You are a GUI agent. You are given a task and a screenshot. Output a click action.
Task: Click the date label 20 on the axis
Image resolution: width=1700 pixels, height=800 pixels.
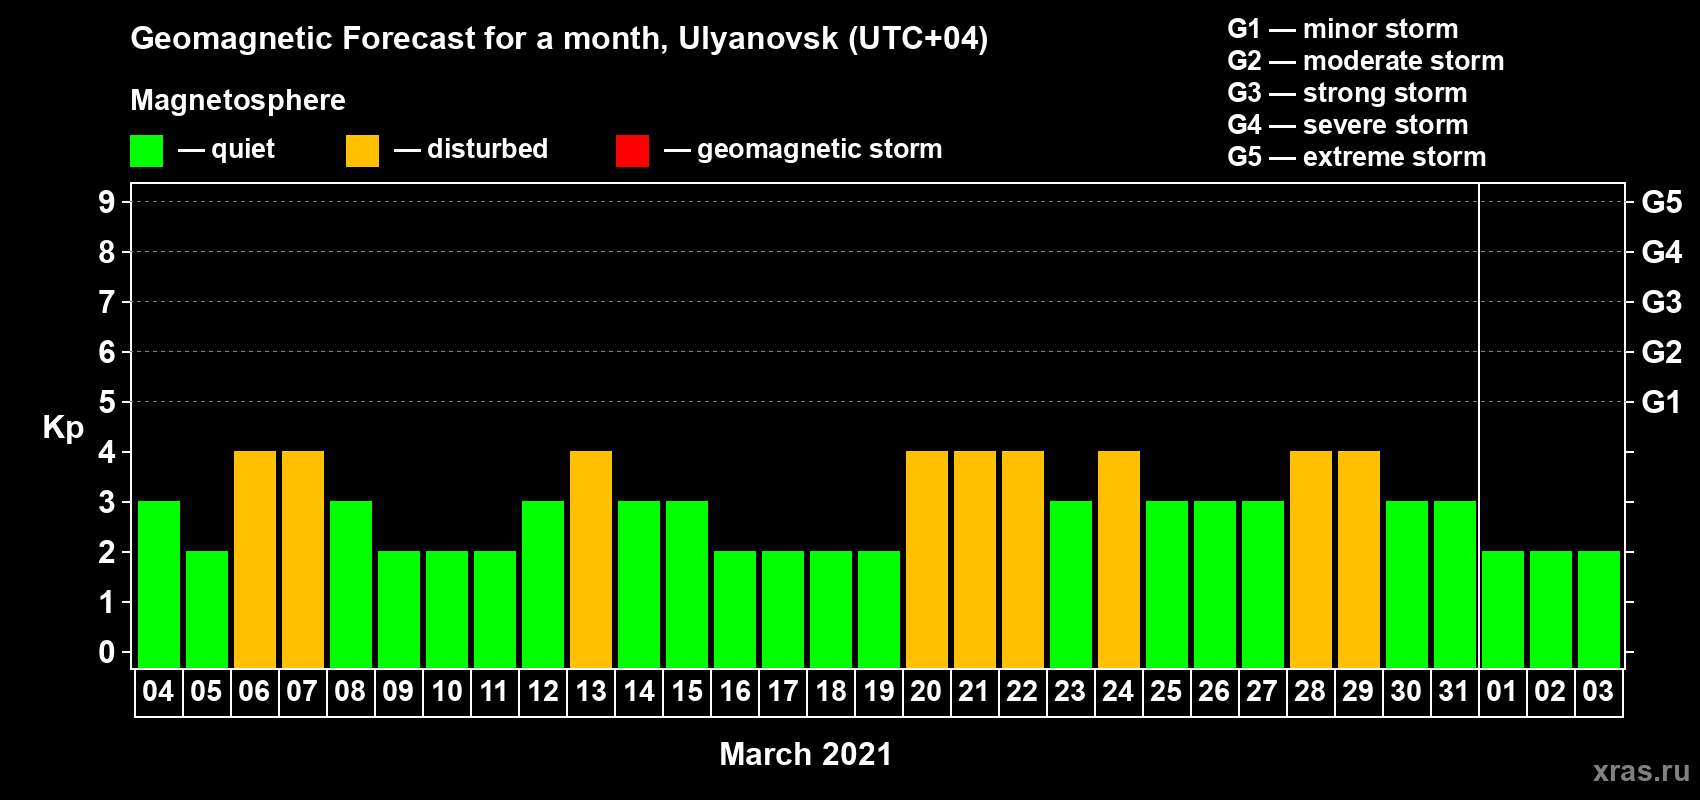coord(926,692)
